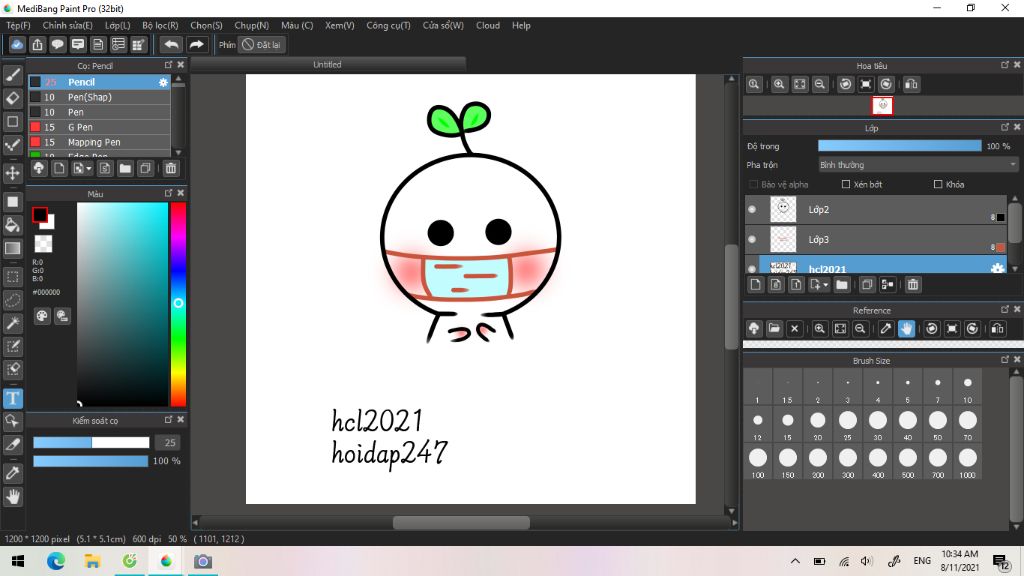Select the Brush tool in left toolbar
The height and width of the screenshot is (576, 1024).
coord(13,74)
